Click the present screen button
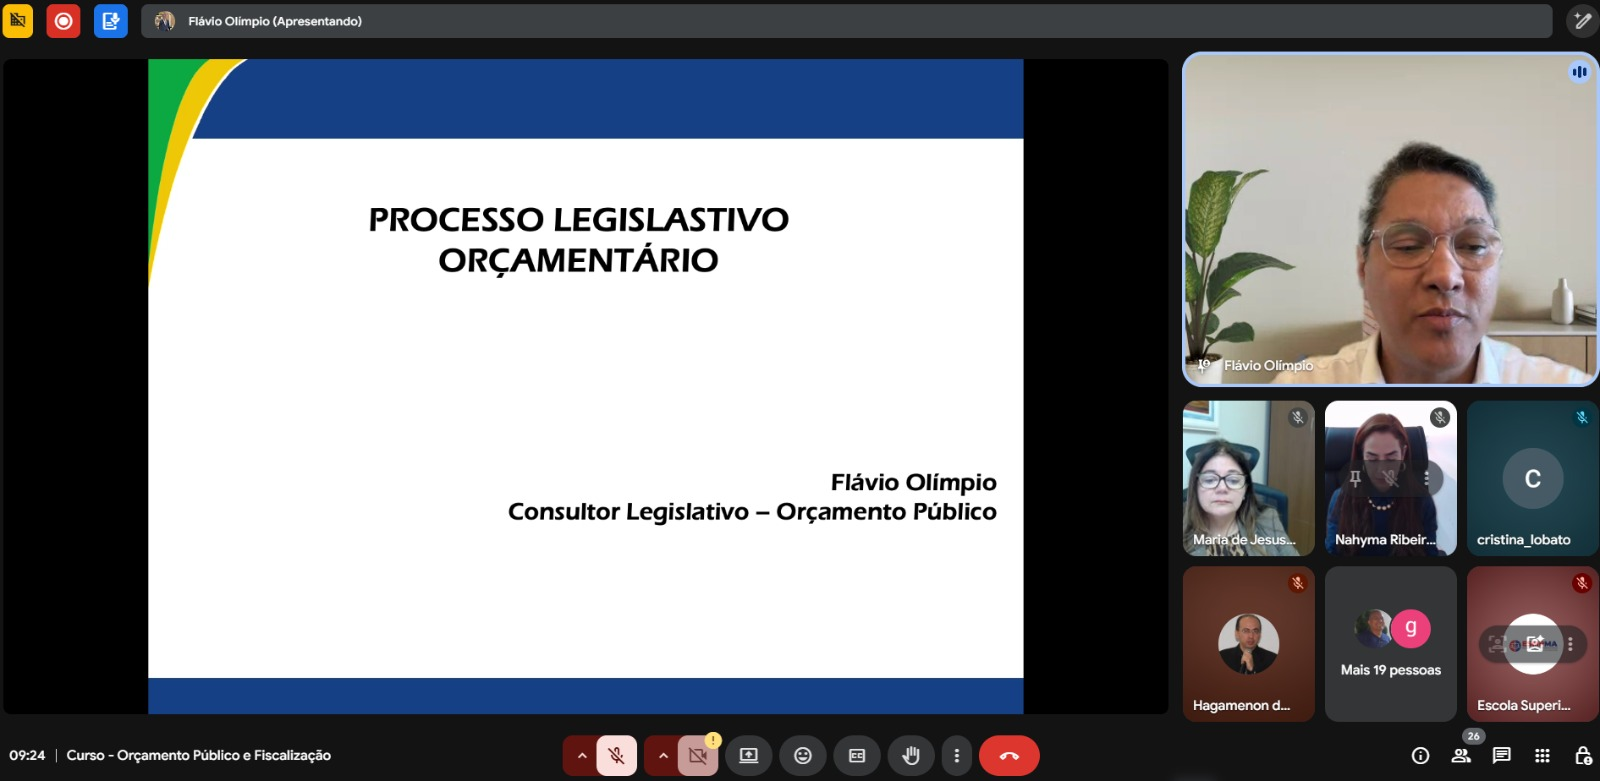Image resolution: width=1600 pixels, height=781 pixels. [748, 756]
